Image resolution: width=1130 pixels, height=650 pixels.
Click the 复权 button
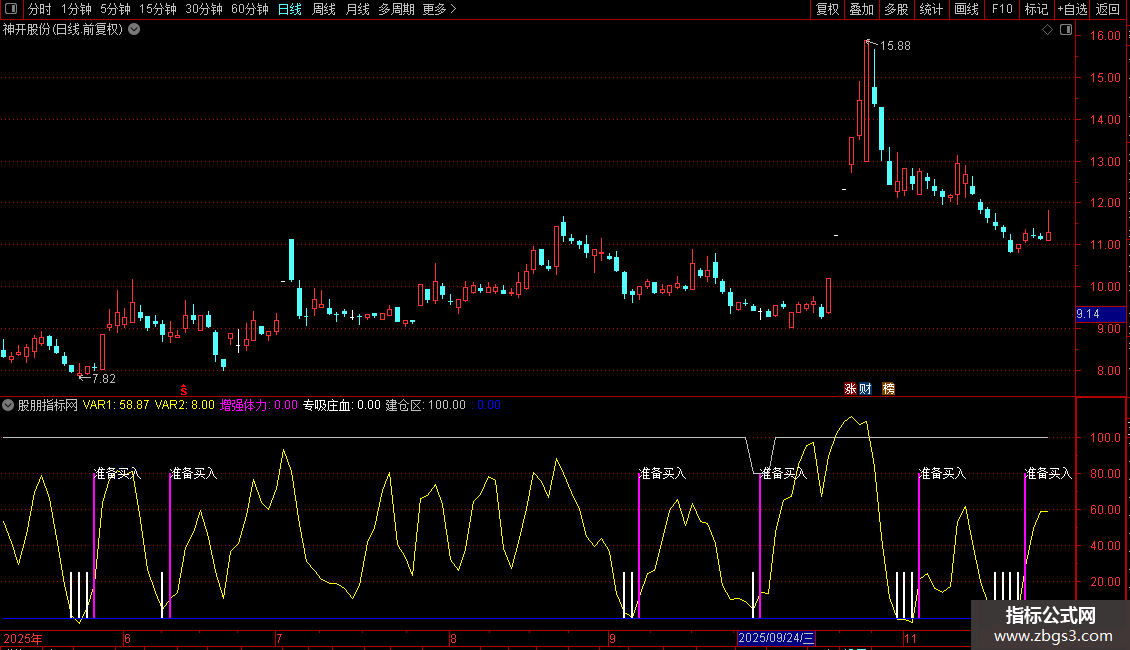(x=828, y=10)
